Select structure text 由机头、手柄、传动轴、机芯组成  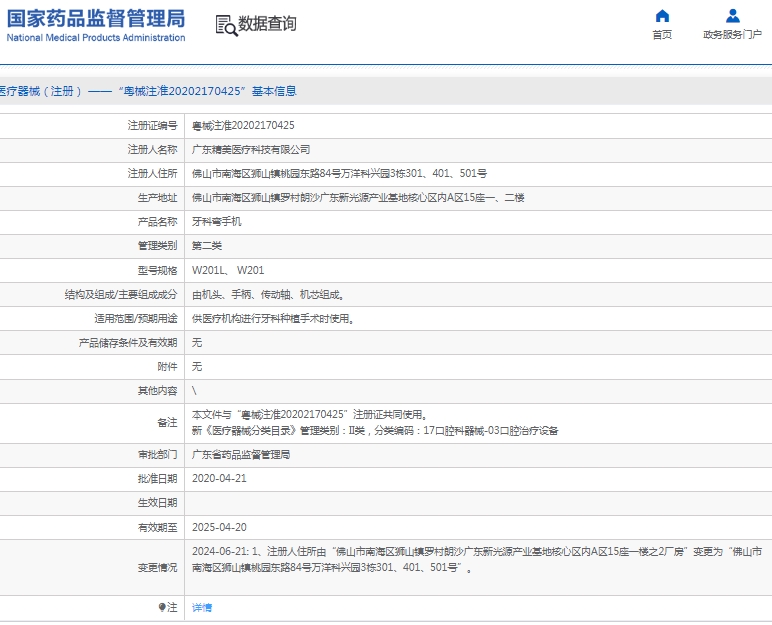click(x=268, y=295)
